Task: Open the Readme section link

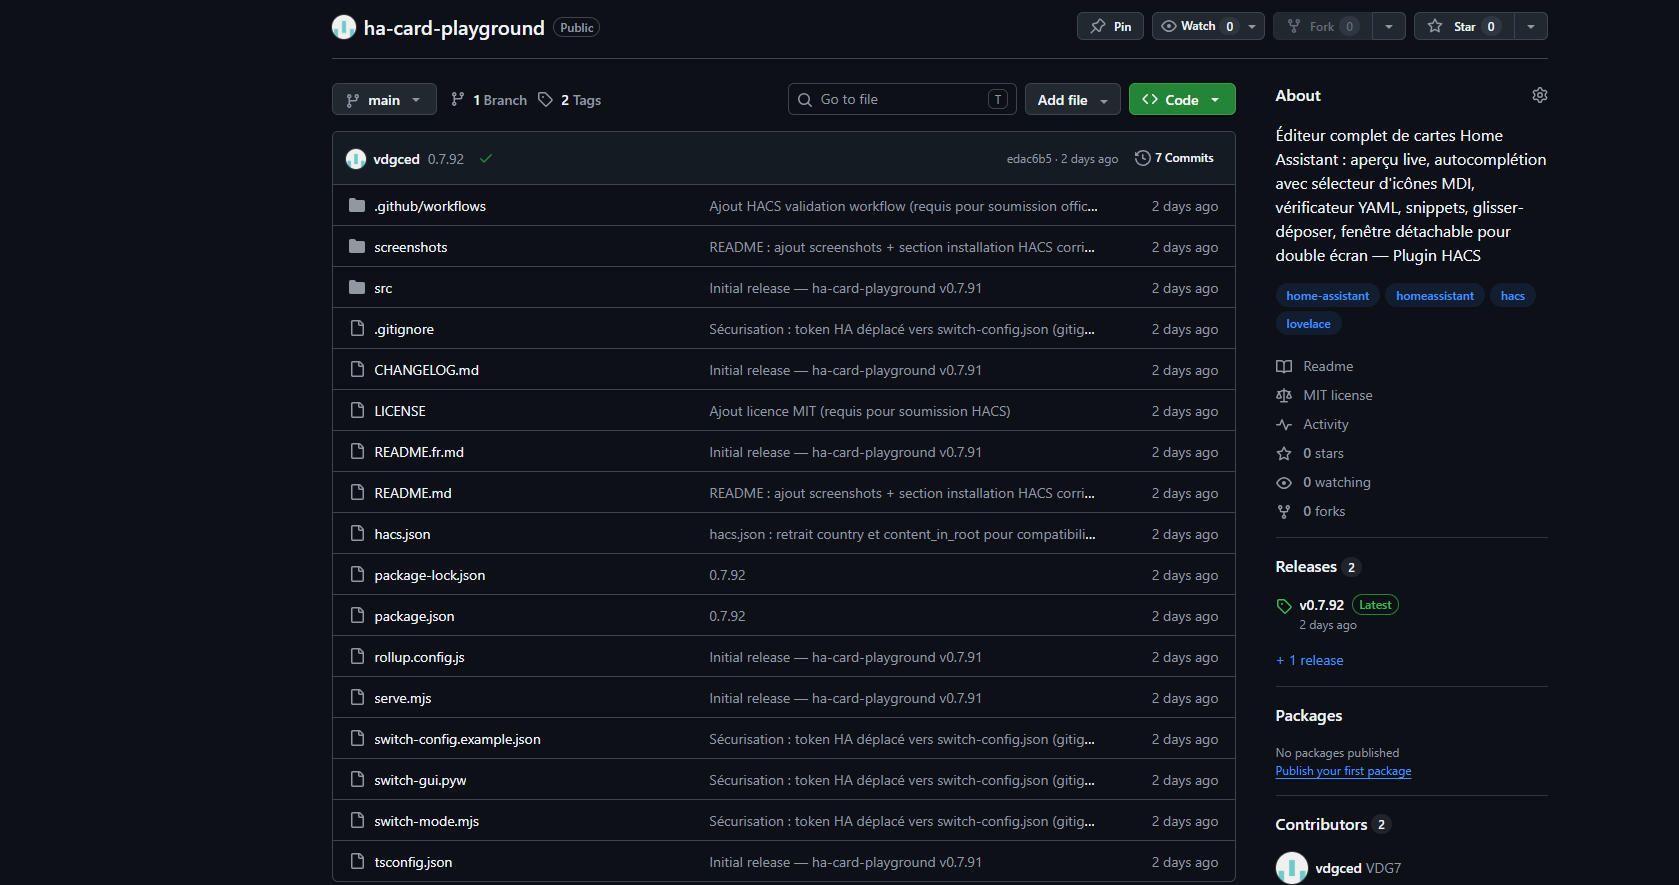Action: click(1327, 366)
